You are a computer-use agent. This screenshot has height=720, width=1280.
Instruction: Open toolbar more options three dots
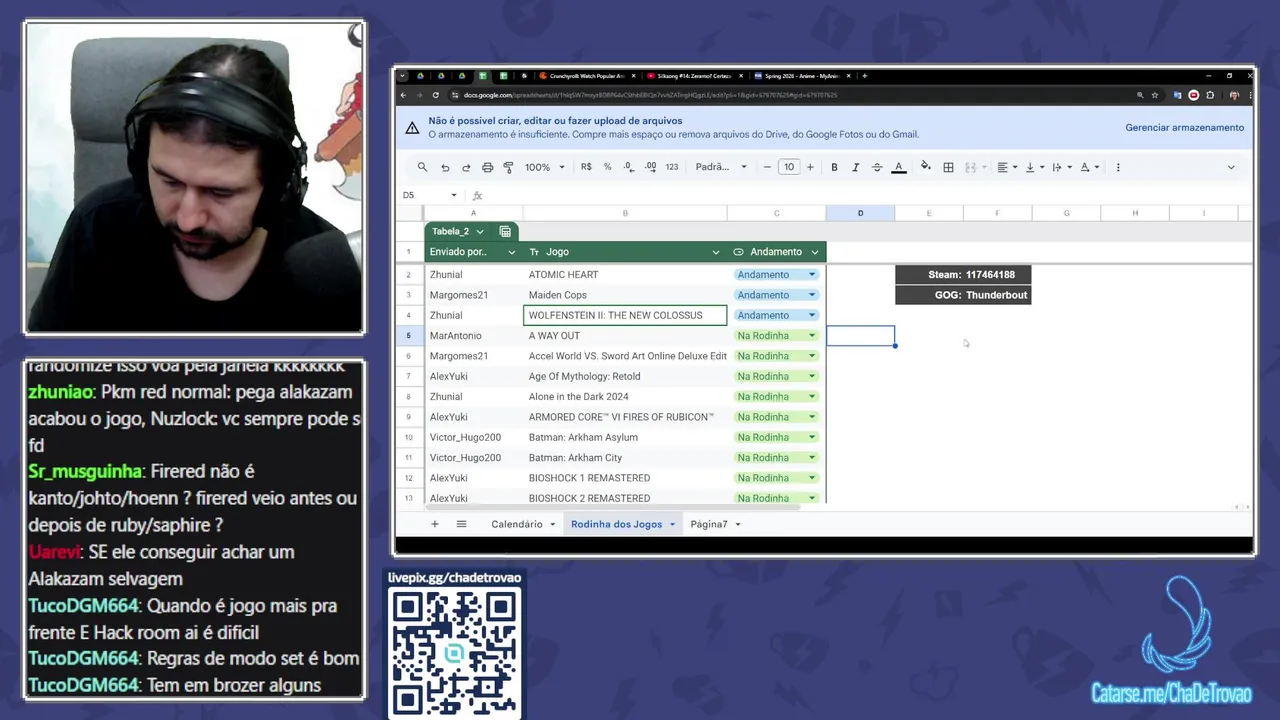[x=1118, y=167]
